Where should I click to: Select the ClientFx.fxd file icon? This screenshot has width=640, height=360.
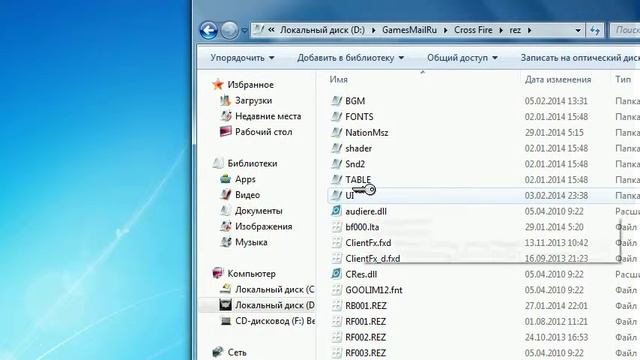[336, 243]
